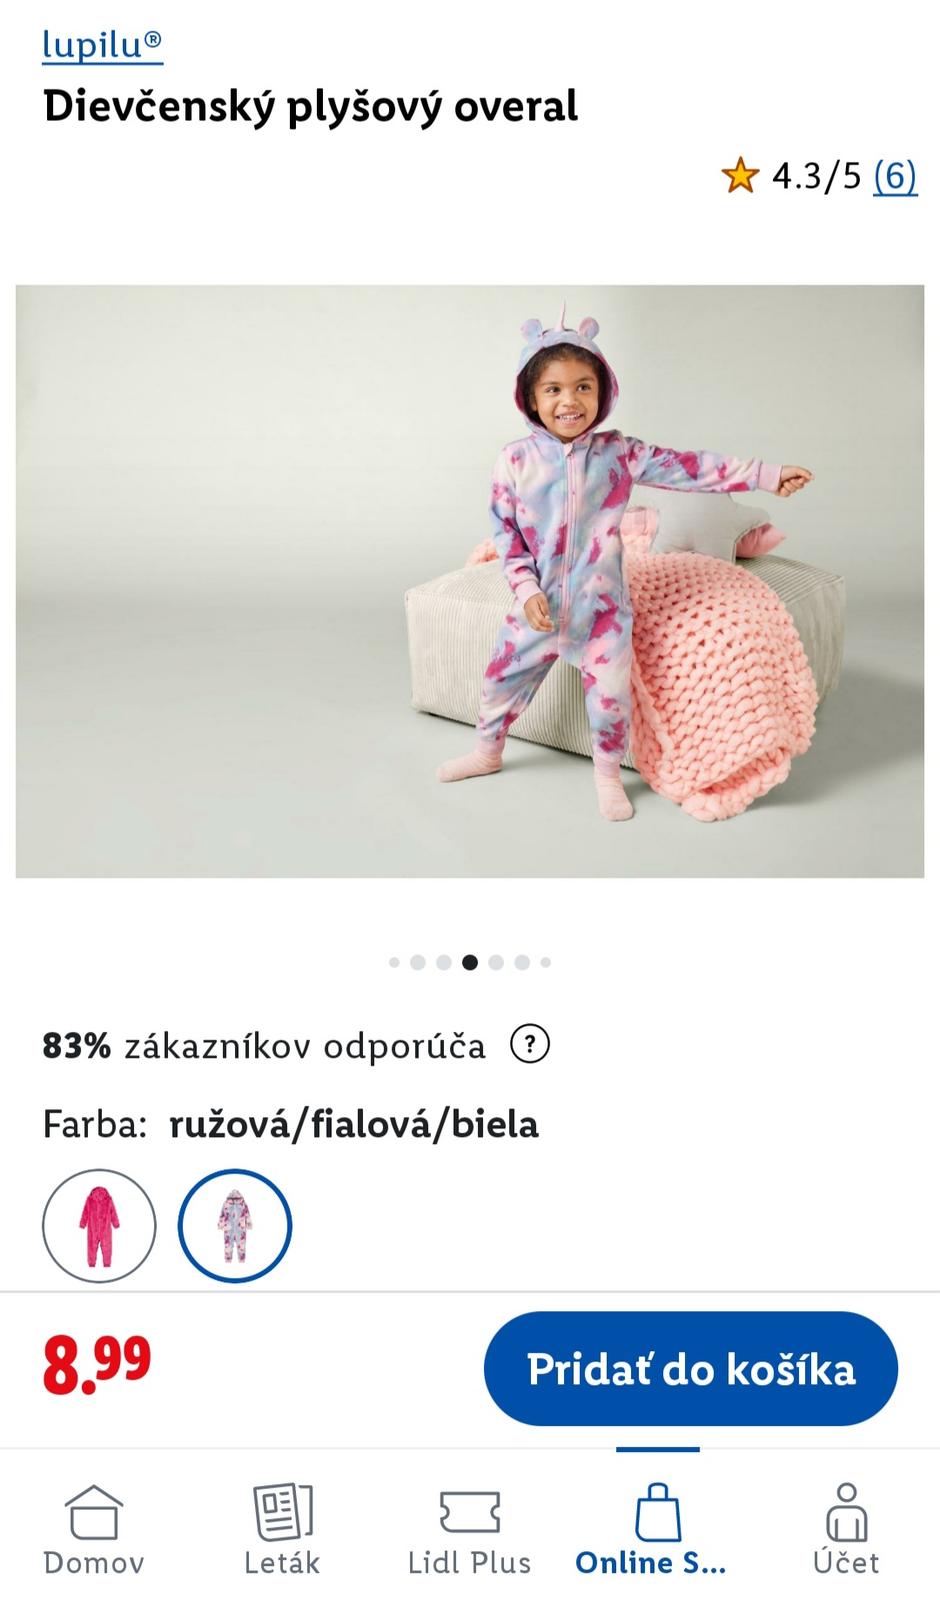This screenshot has height=1600, width=940.
Task: Open the Lidl Plus coupon icon
Action: point(470,1511)
